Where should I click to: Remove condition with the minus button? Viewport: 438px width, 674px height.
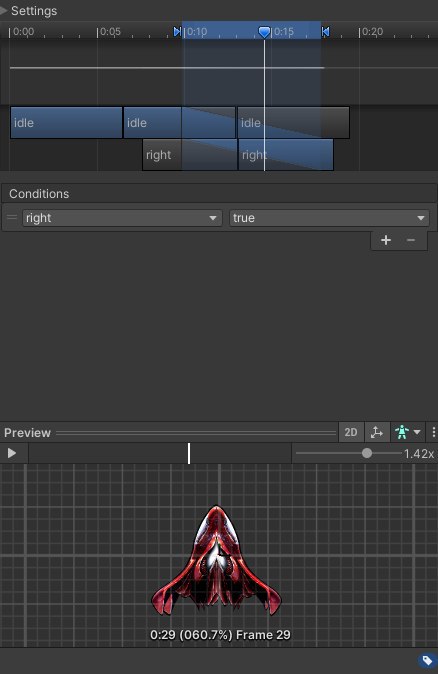(x=411, y=240)
